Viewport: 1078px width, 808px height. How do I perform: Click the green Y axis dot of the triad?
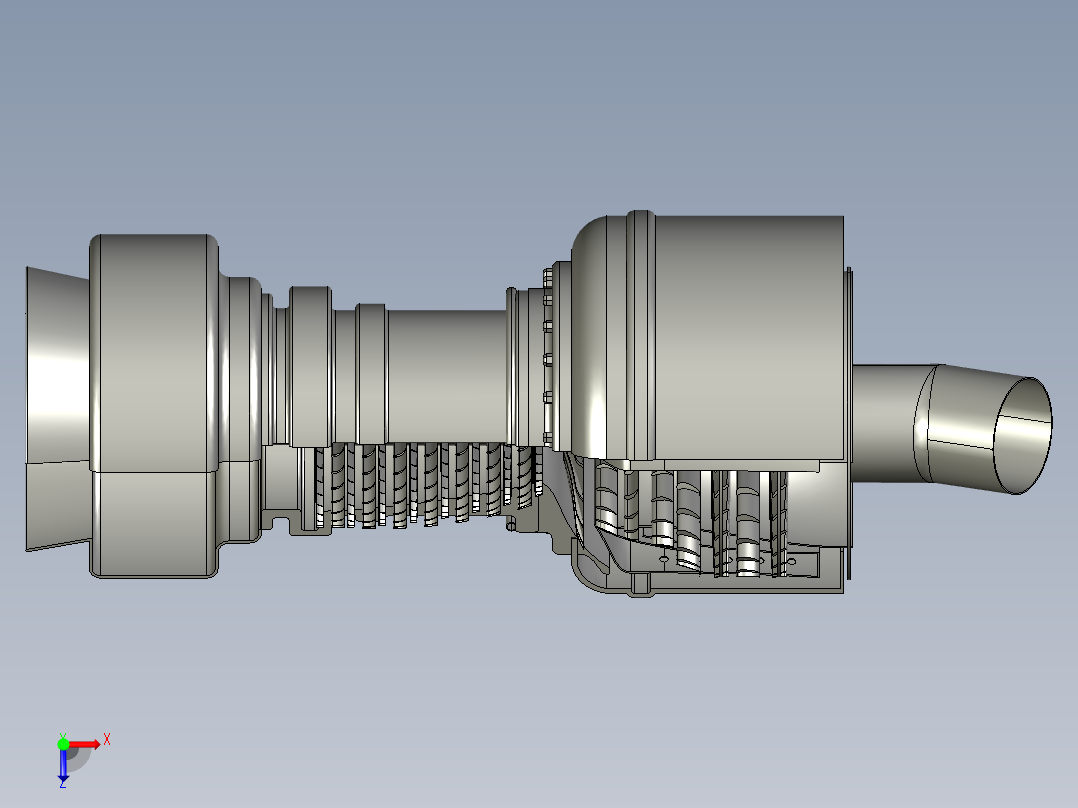coord(63,743)
